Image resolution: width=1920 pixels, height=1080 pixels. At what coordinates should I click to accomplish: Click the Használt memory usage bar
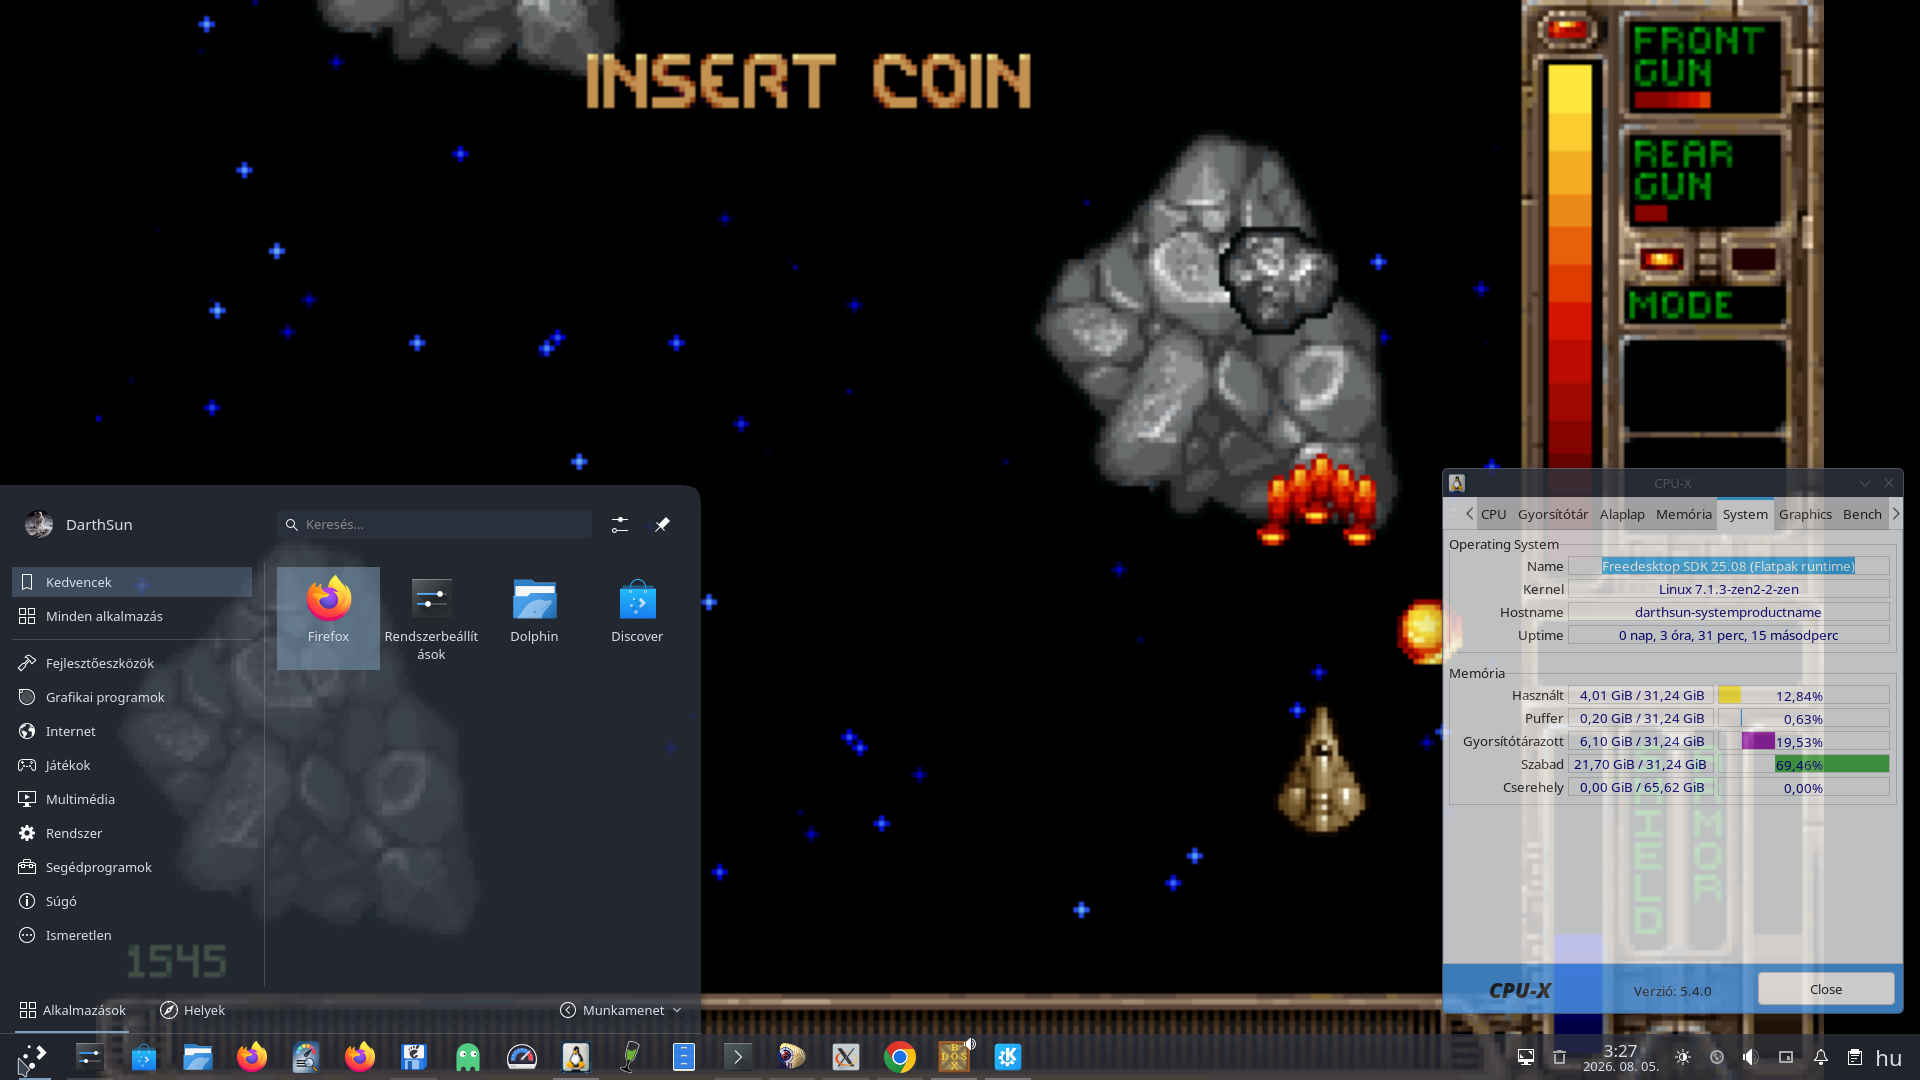point(1803,695)
